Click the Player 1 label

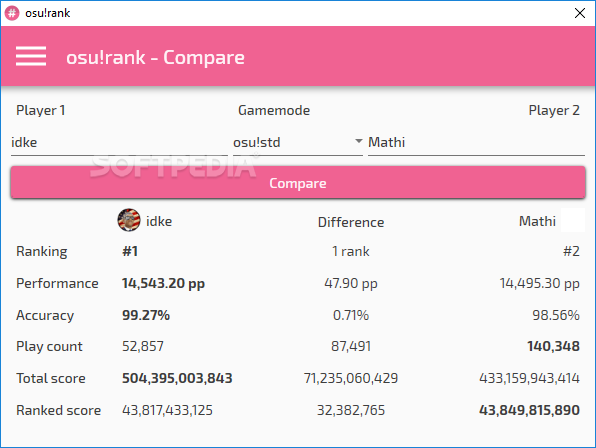click(41, 111)
